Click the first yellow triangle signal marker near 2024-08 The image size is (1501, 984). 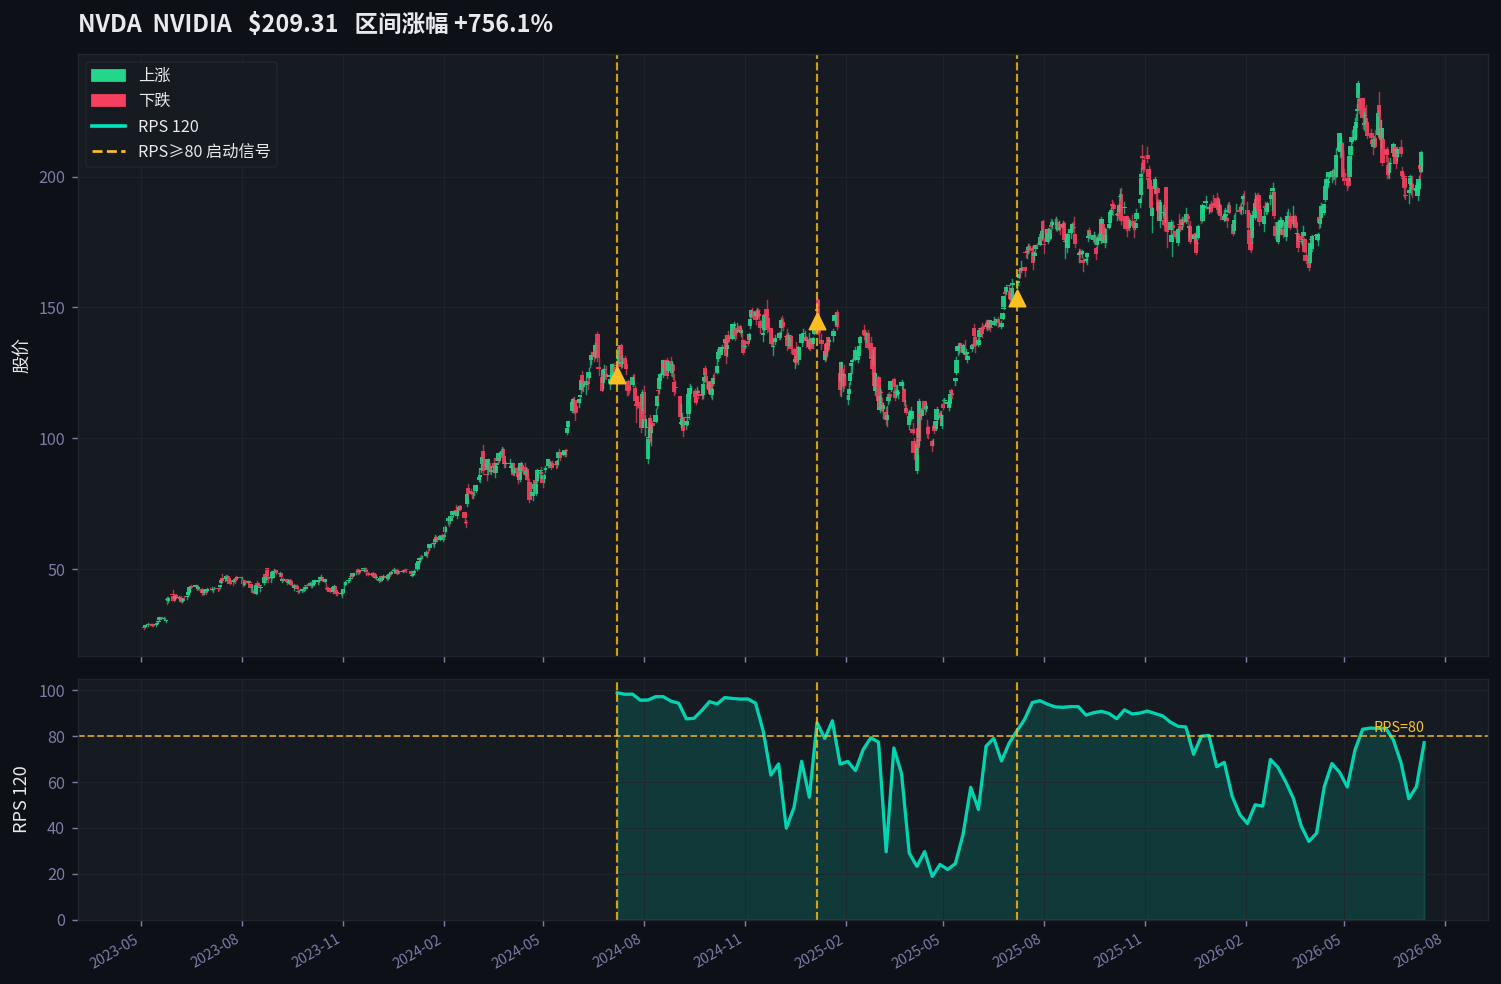point(617,375)
